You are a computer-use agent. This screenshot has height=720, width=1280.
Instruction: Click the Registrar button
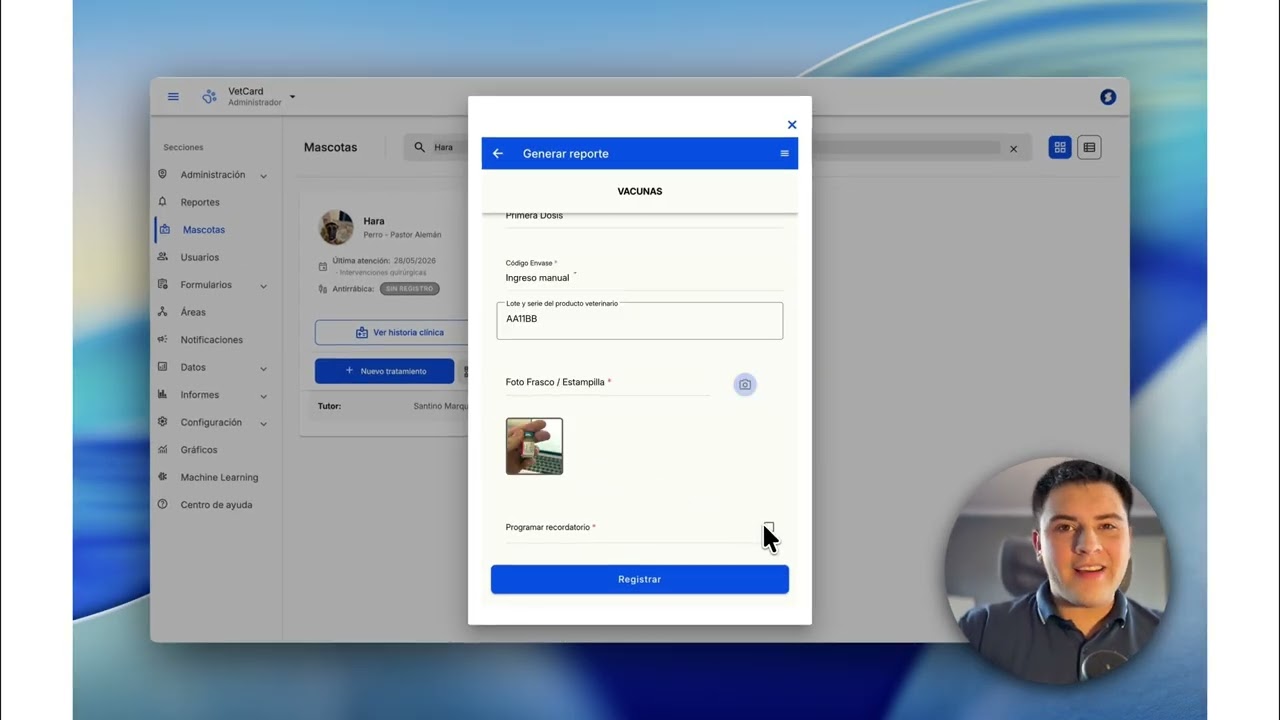click(640, 579)
